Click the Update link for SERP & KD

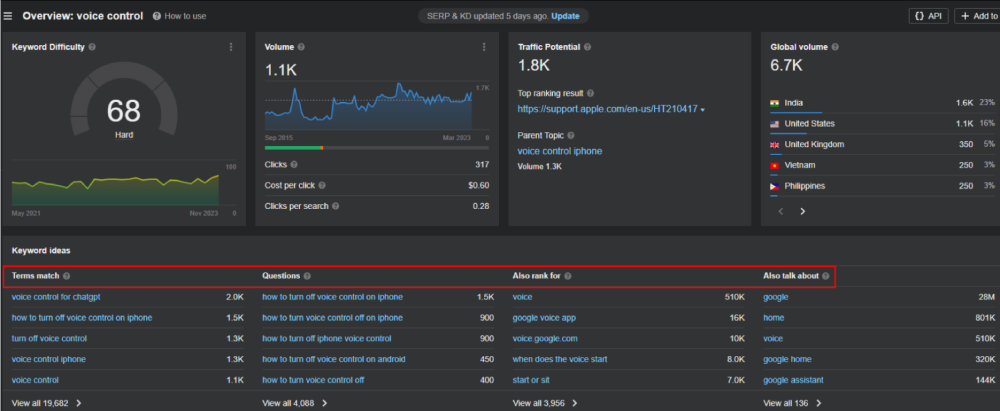(x=565, y=16)
